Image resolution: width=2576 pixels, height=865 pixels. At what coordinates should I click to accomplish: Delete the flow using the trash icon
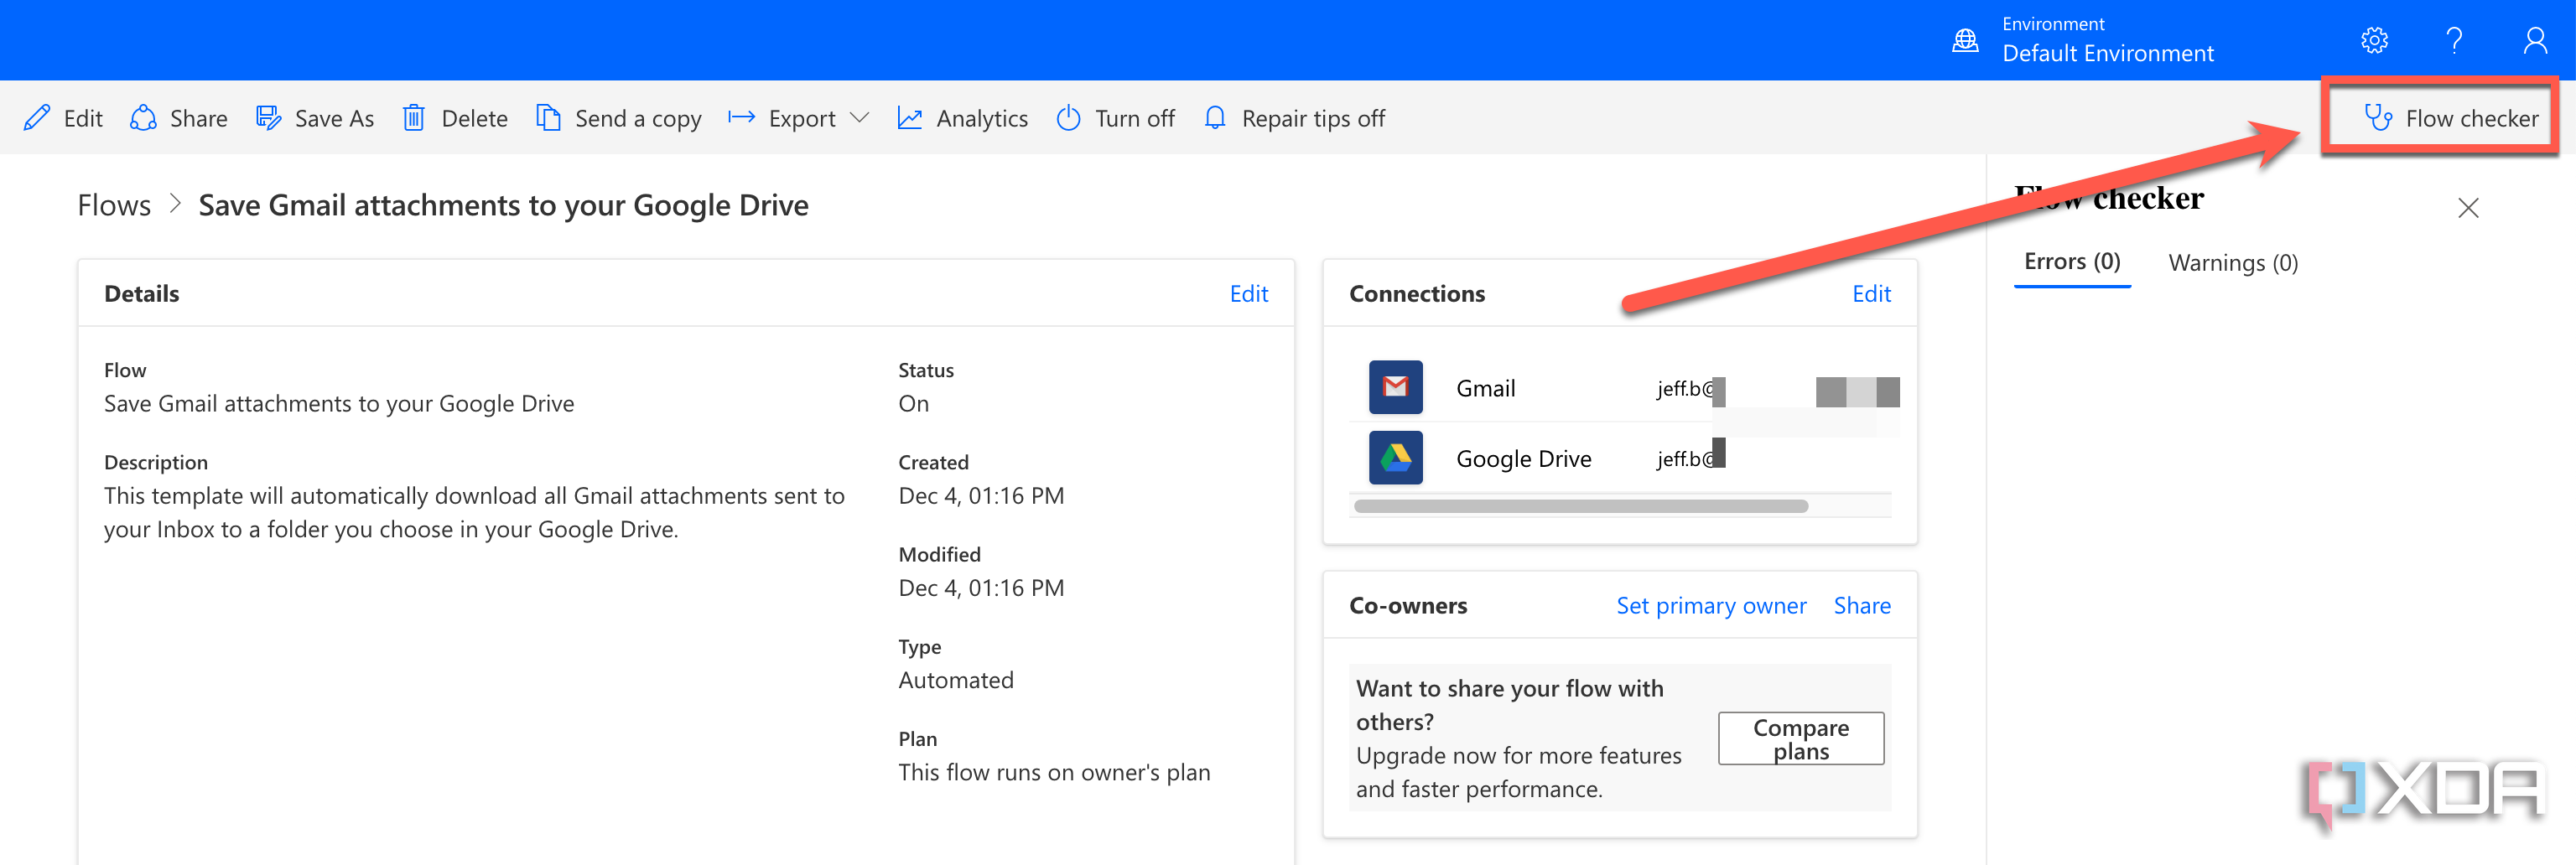[x=414, y=117]
